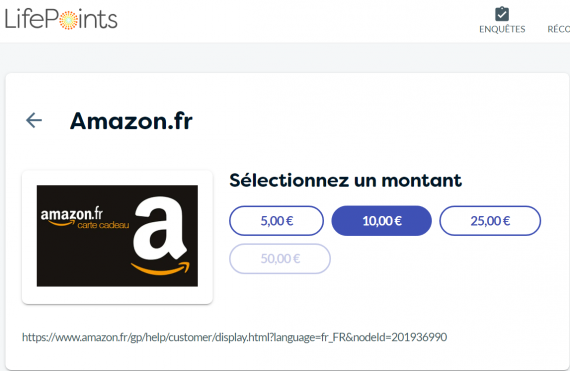Click the large white Amazon 'a' logo
The image size is (570, 371).
(160, 228)
